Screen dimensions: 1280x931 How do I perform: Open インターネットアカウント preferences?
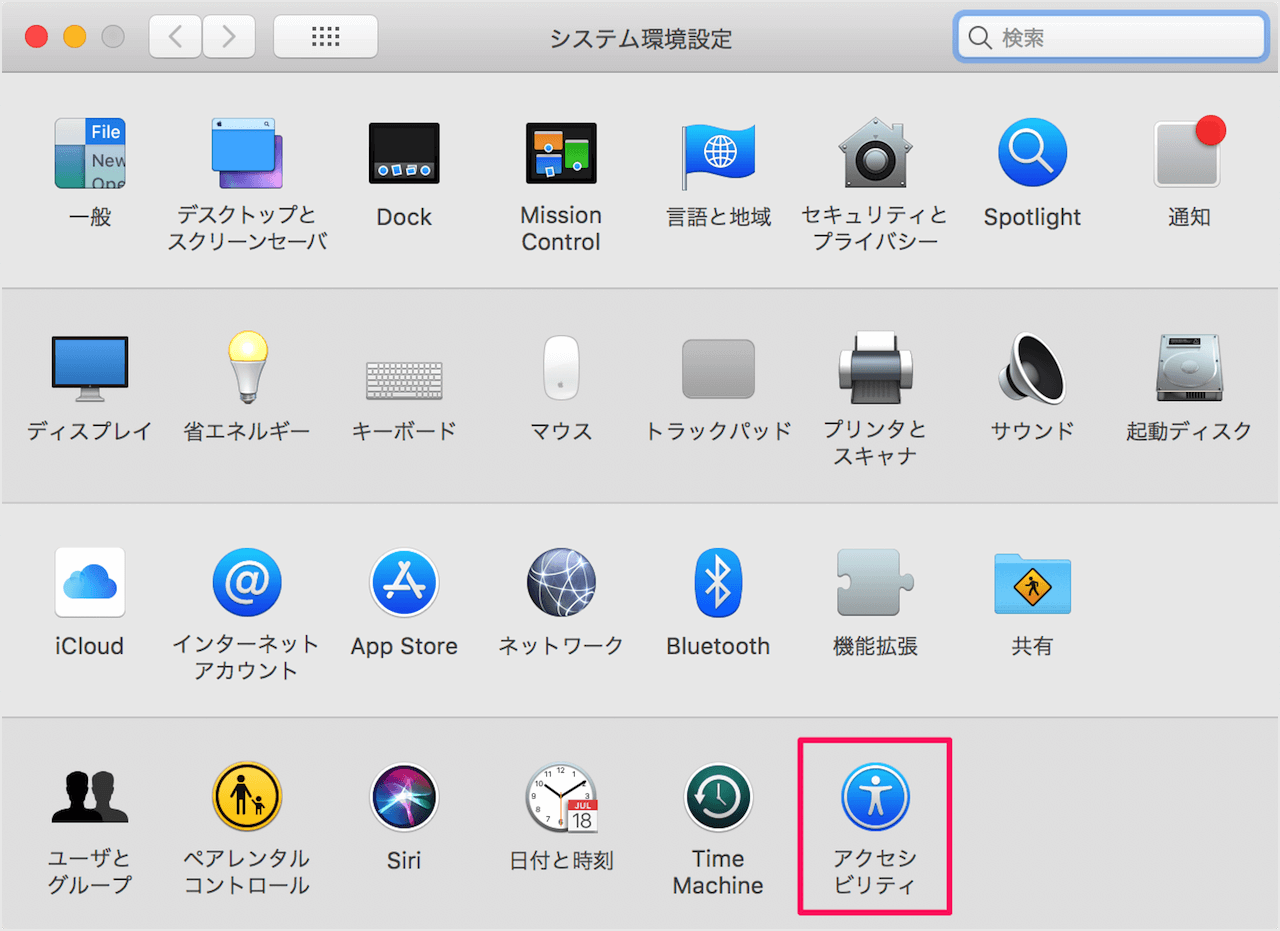tap(247, 582)
